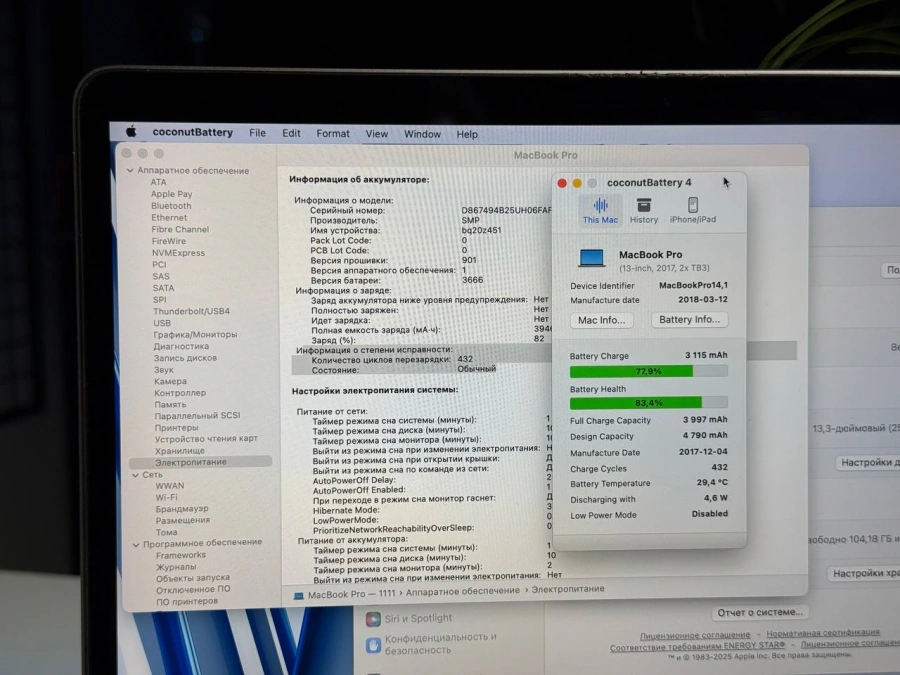Click the Отчет о системе... button
Image resolution: width=900 pixels, height=675 pixels.
(760, 612)
